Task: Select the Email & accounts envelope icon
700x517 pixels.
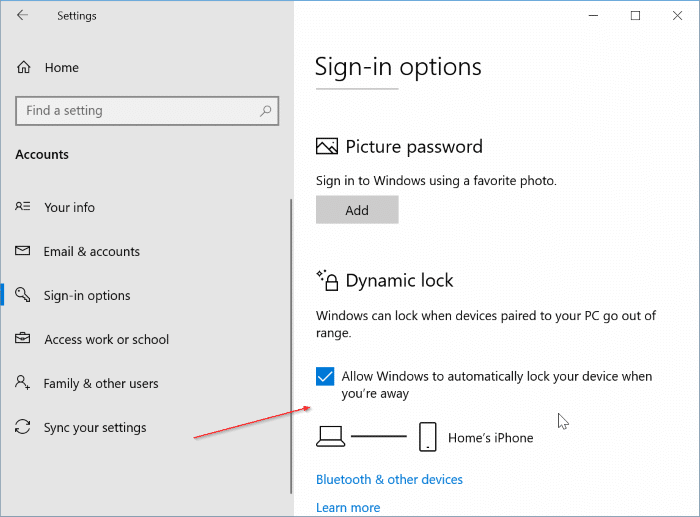Action: pyautogui.click(x=23, y=251)
